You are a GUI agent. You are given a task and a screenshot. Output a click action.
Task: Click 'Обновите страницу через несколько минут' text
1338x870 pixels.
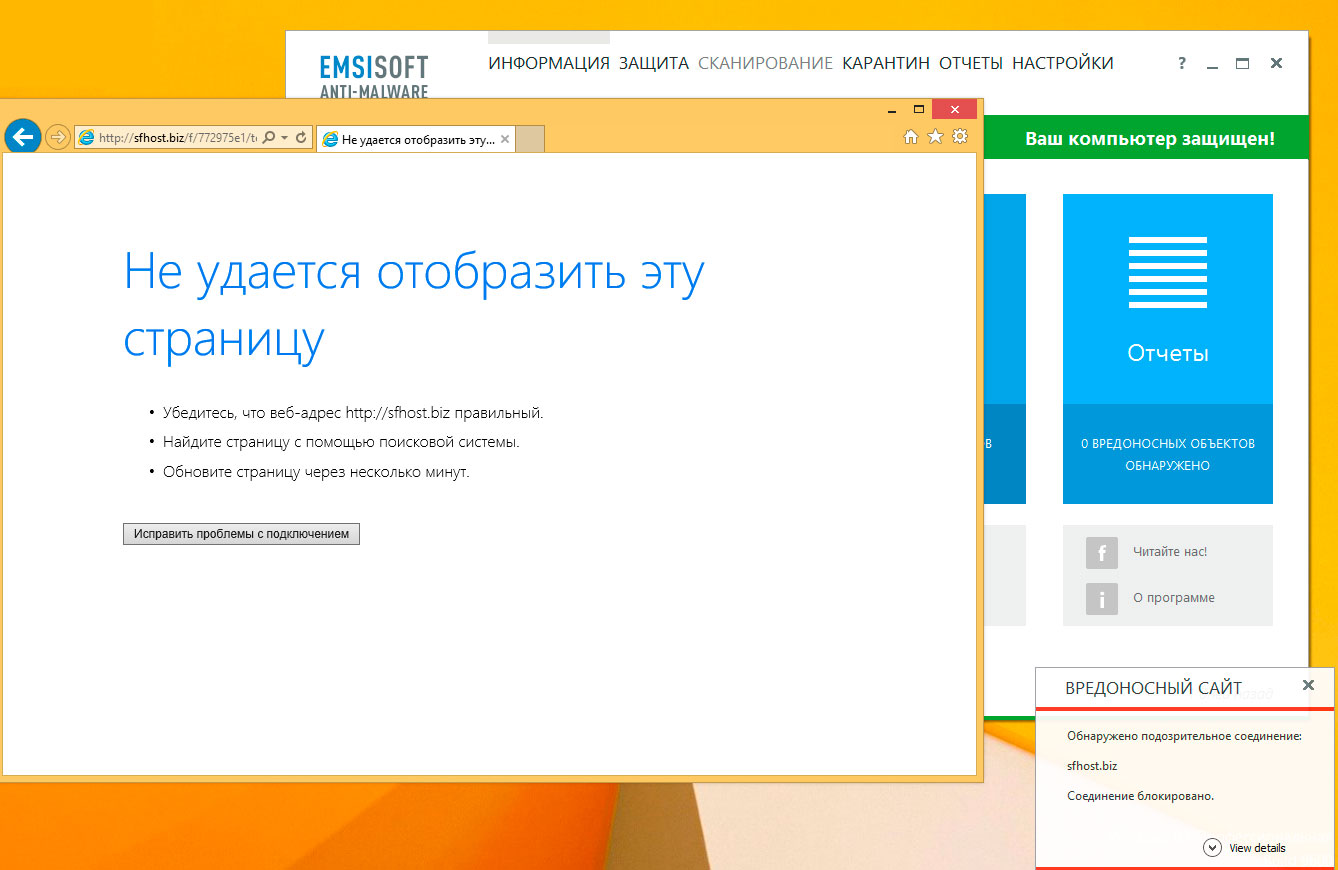point(316,471)
